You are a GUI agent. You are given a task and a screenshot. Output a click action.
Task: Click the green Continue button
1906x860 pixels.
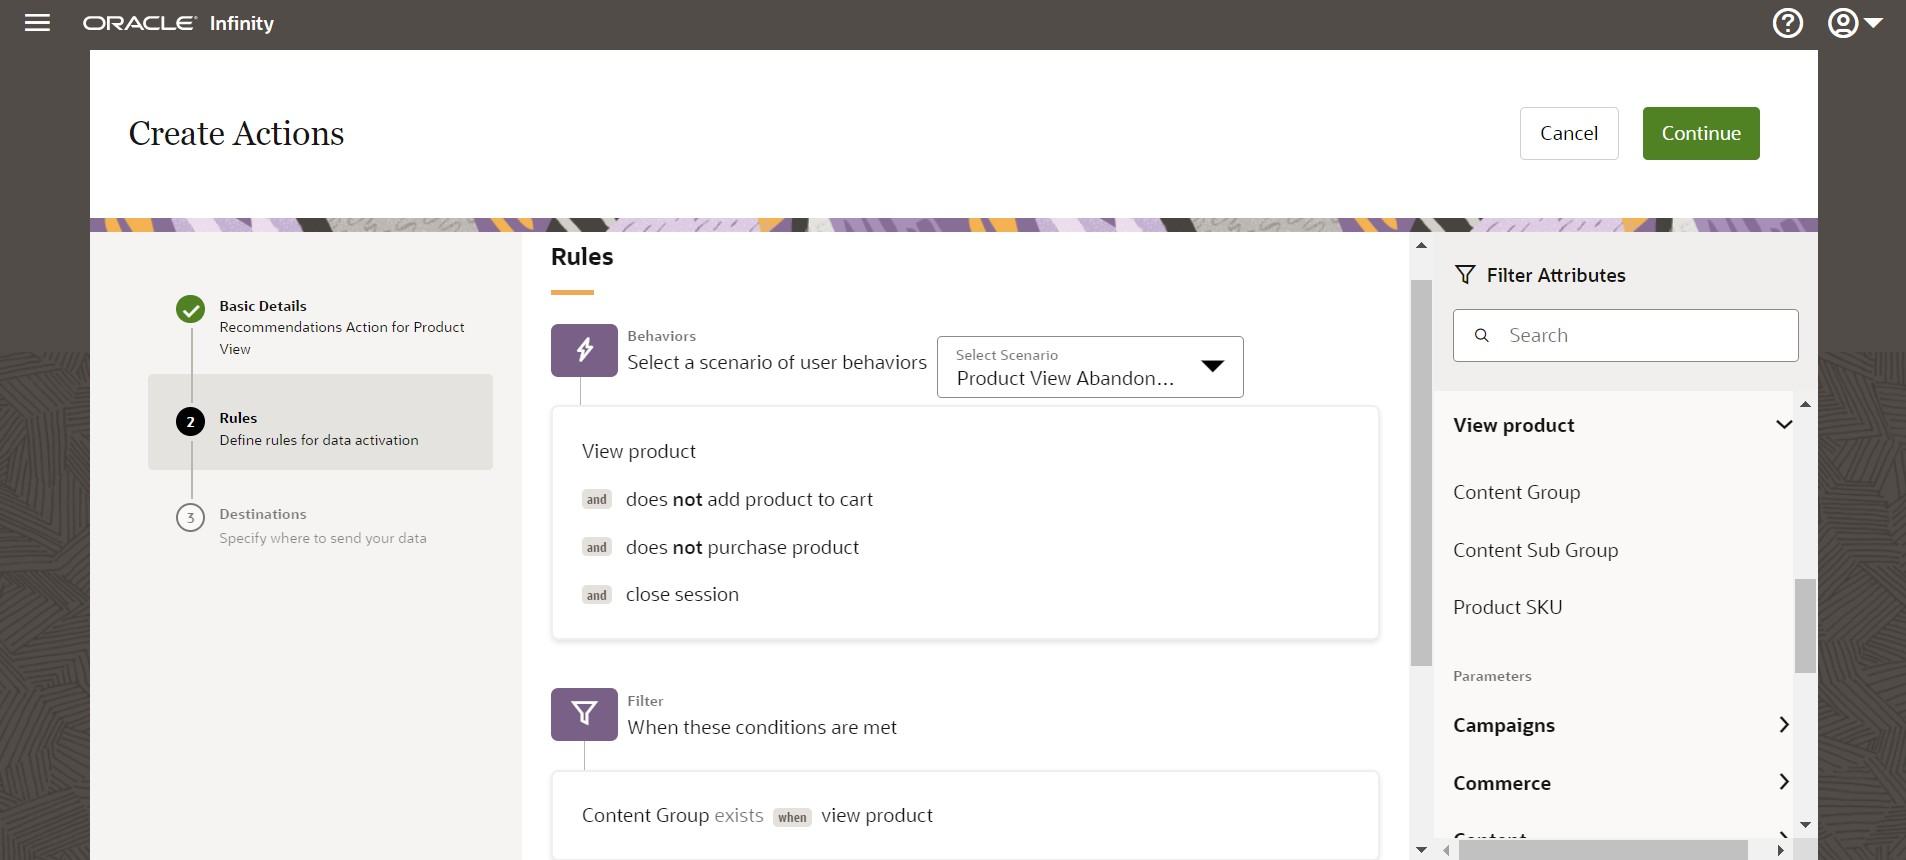[x=1700, y=133]
